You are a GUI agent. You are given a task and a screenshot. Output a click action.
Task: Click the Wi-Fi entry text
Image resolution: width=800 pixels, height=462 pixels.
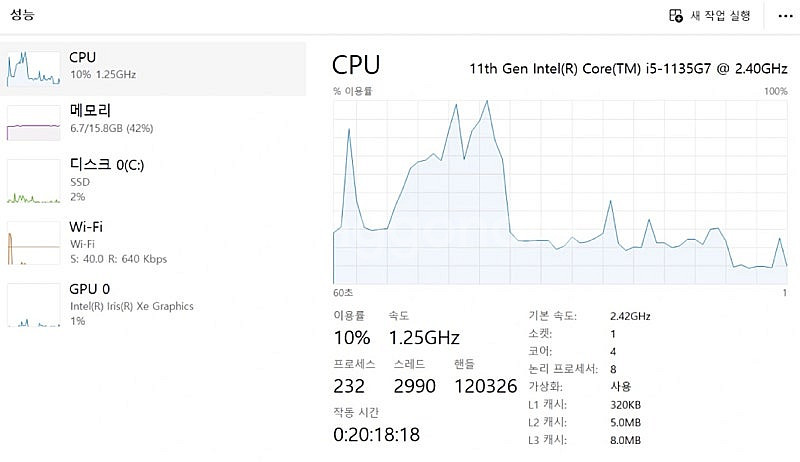(86, 226)
